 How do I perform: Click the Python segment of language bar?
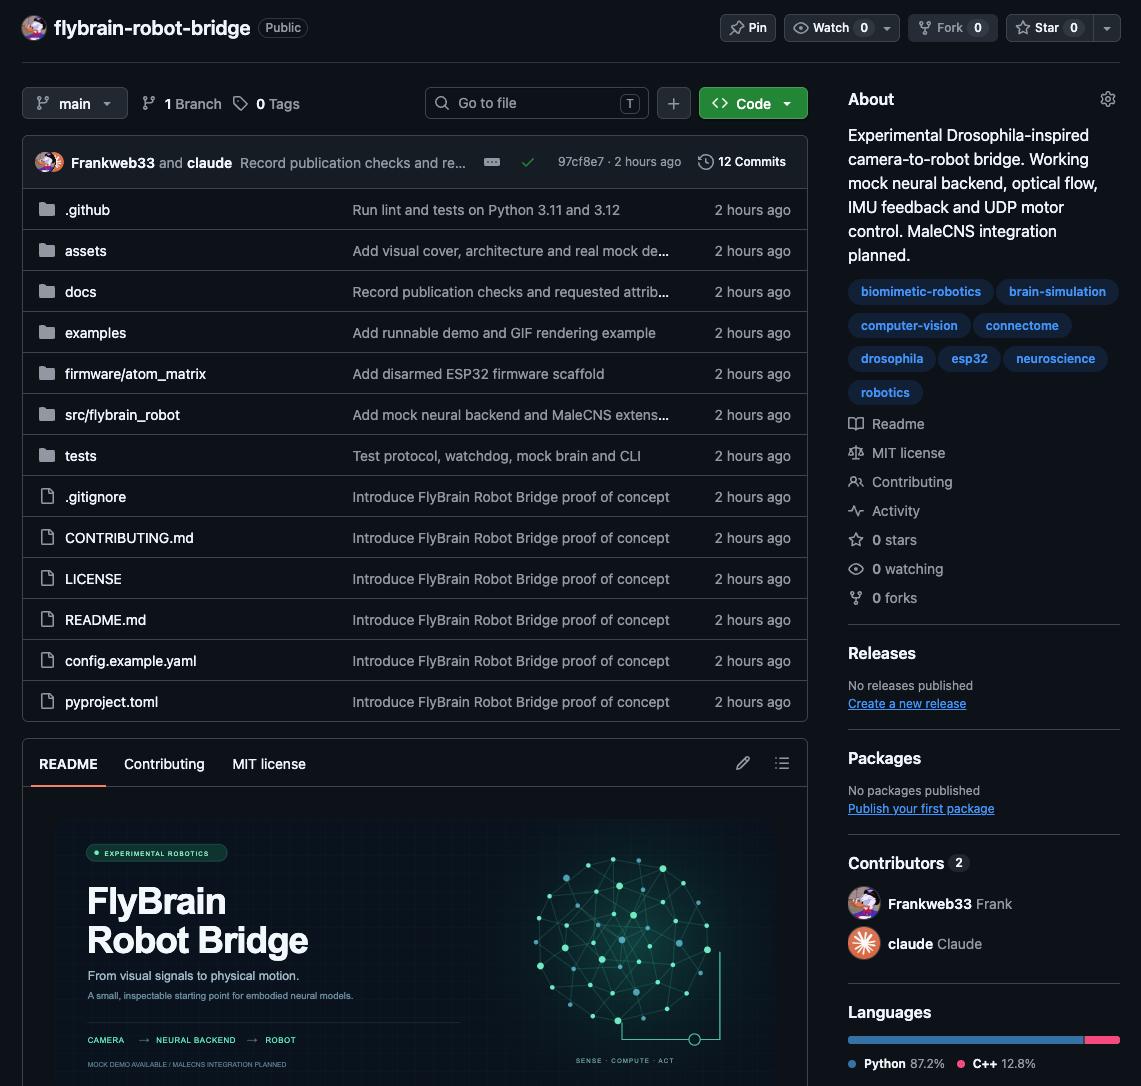(x=966, y=1040)
